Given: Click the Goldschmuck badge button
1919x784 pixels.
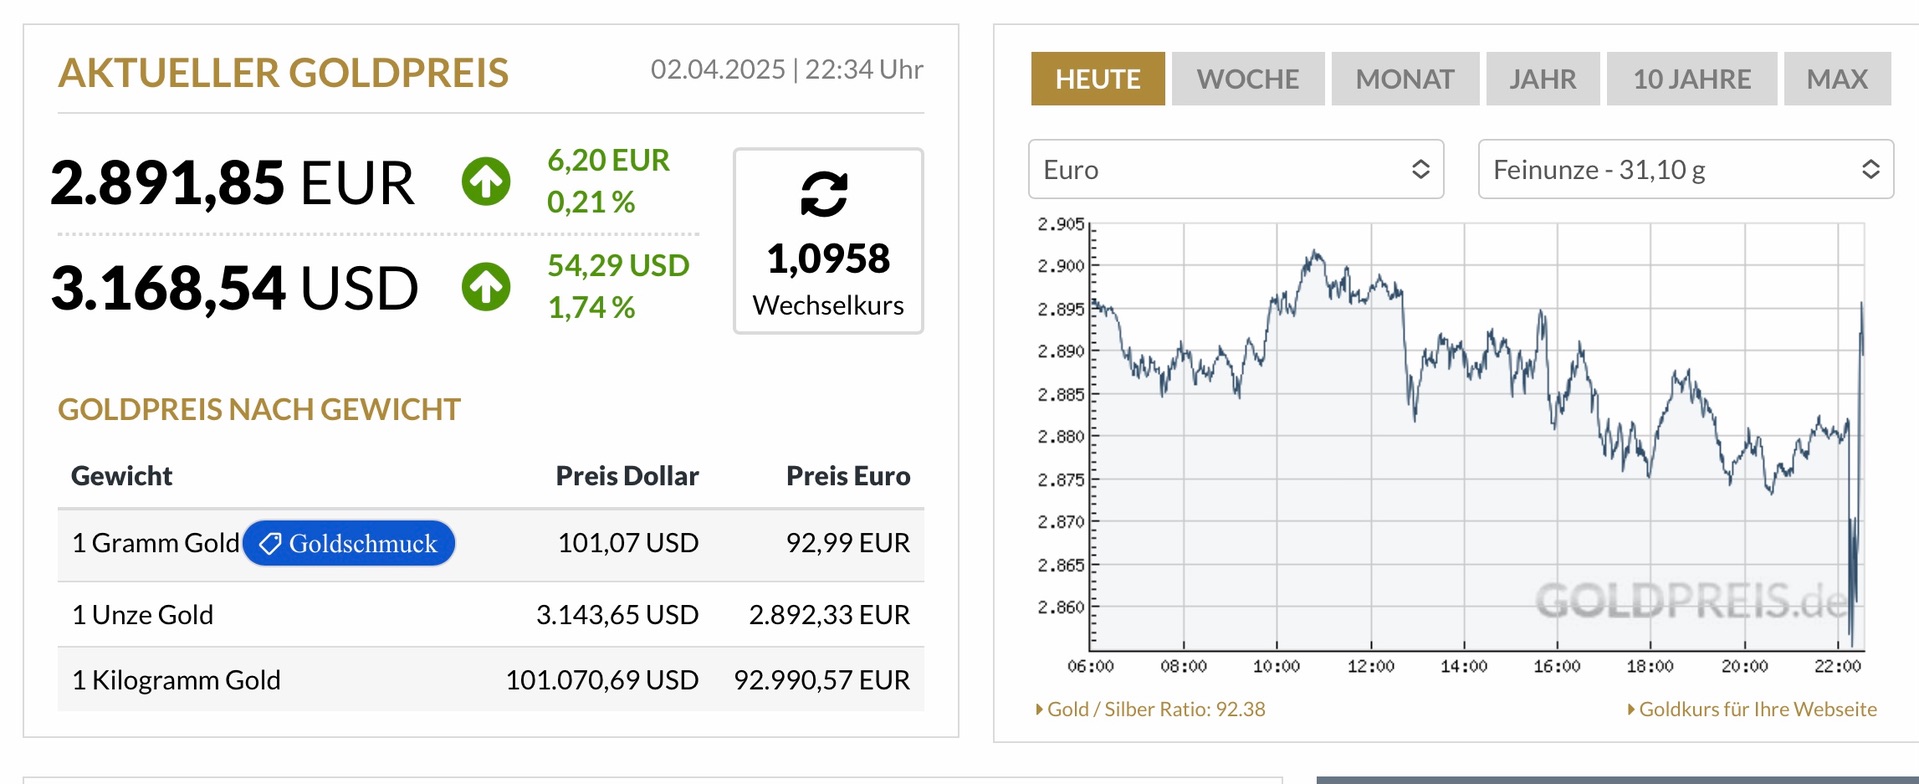Looking at the screenshot, I should click(x=349, y=543).
